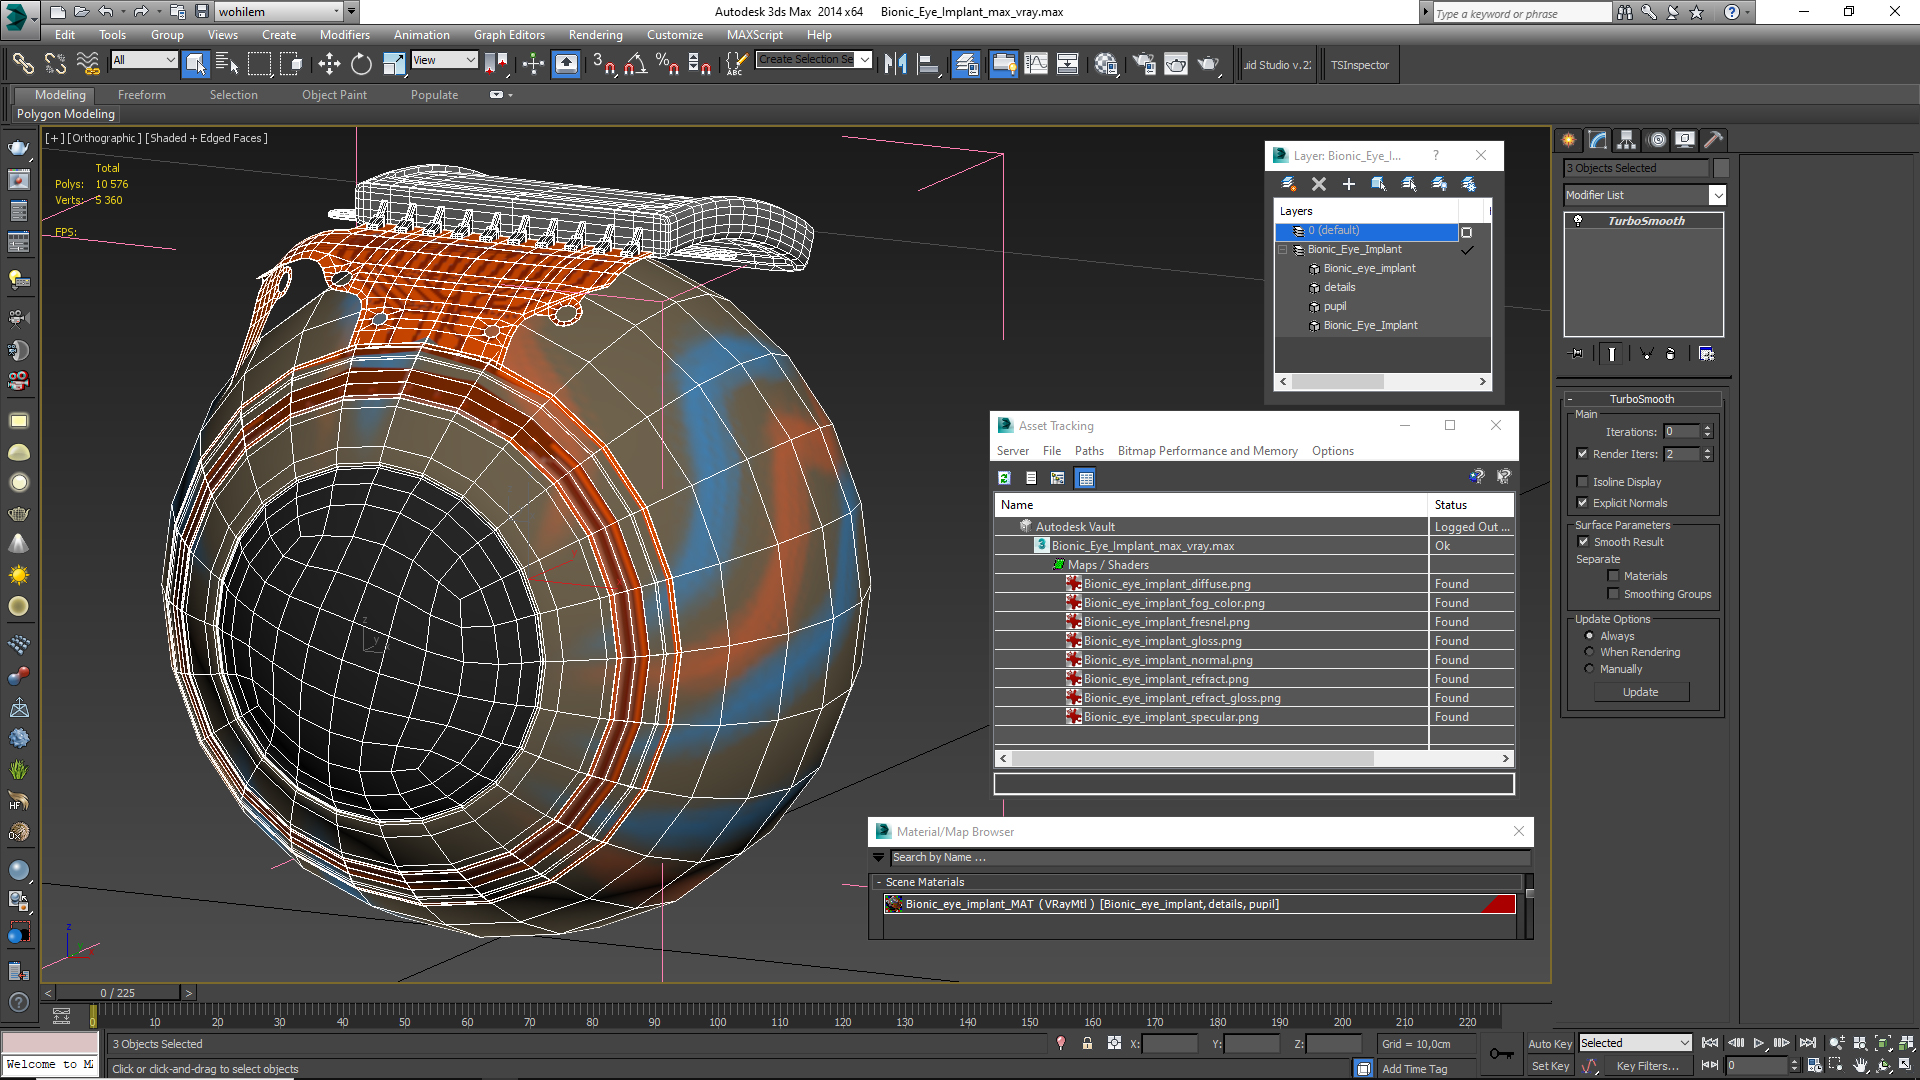Click the Render Production teapot icon

pyautogui.click(x=1209, y=65)
